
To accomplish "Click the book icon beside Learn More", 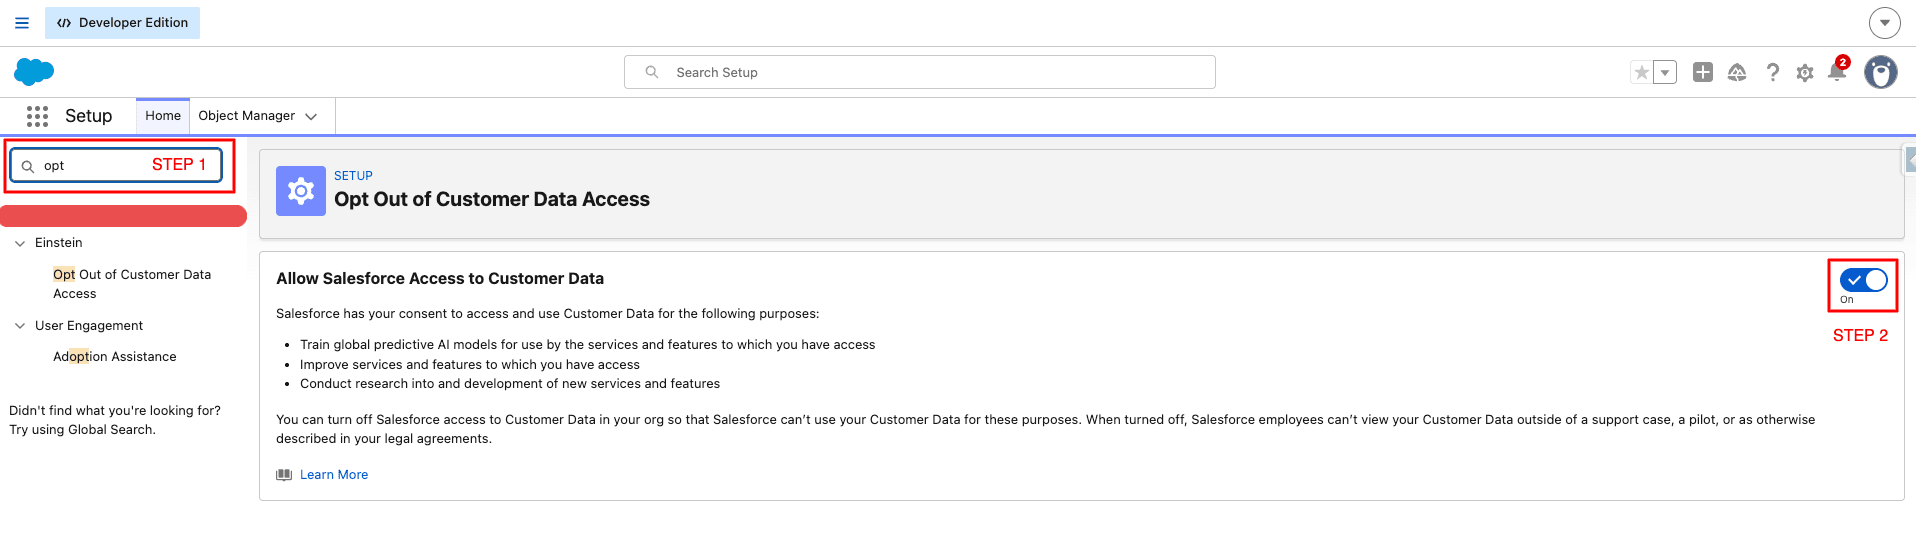I will click(x=284, y=475).
